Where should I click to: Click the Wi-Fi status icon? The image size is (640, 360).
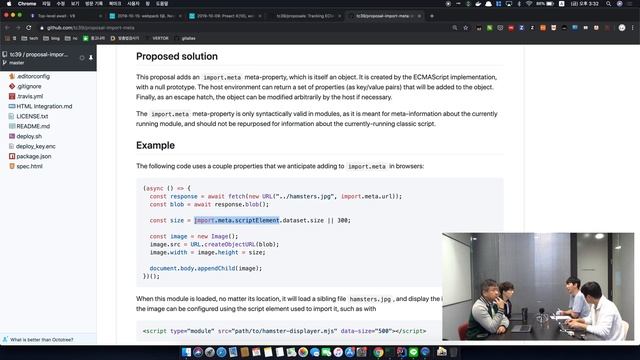point(529,4)
